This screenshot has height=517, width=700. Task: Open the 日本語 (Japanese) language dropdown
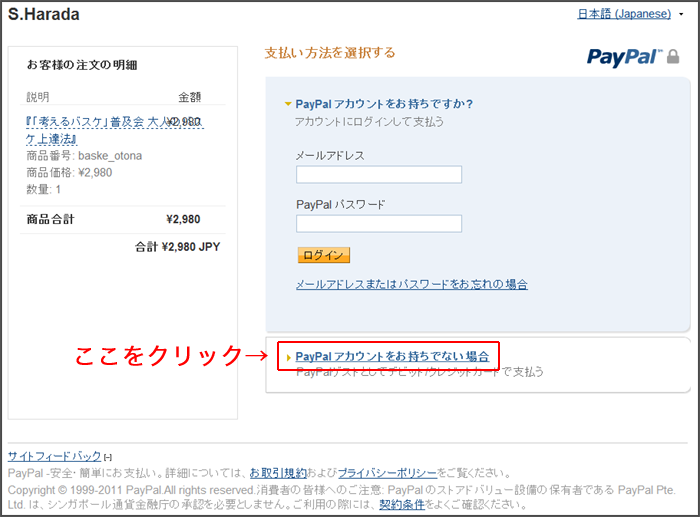[624, 14]
